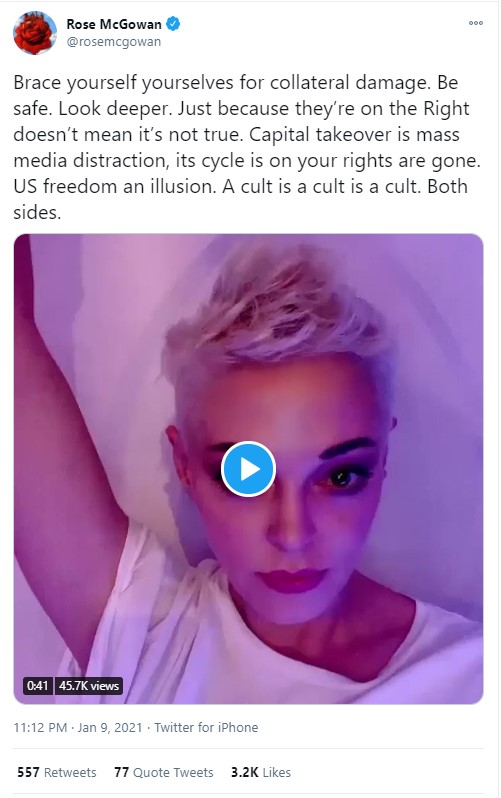
Task: Click the 0:41 video duration badge
Action: [x=37, y=686]
